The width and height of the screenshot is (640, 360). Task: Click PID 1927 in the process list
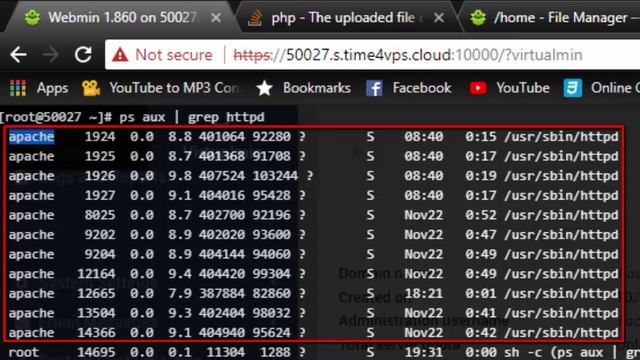(x=100, y=195)
